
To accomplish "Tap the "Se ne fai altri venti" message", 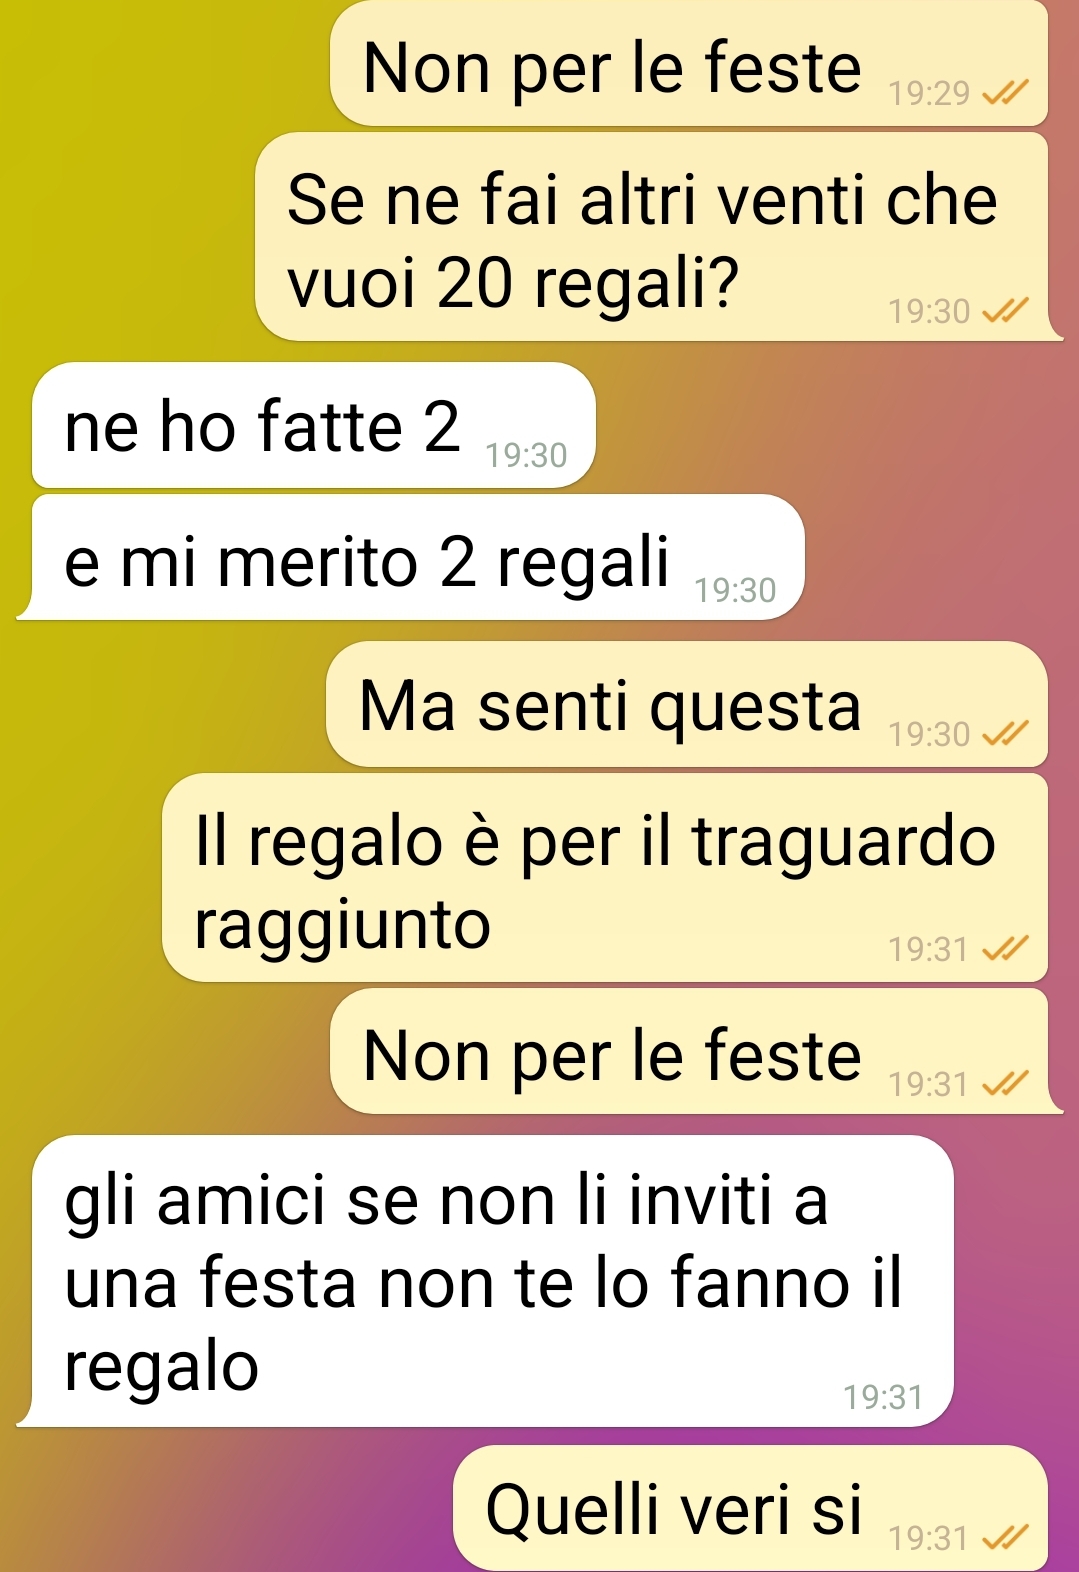I will coord(658,236).
